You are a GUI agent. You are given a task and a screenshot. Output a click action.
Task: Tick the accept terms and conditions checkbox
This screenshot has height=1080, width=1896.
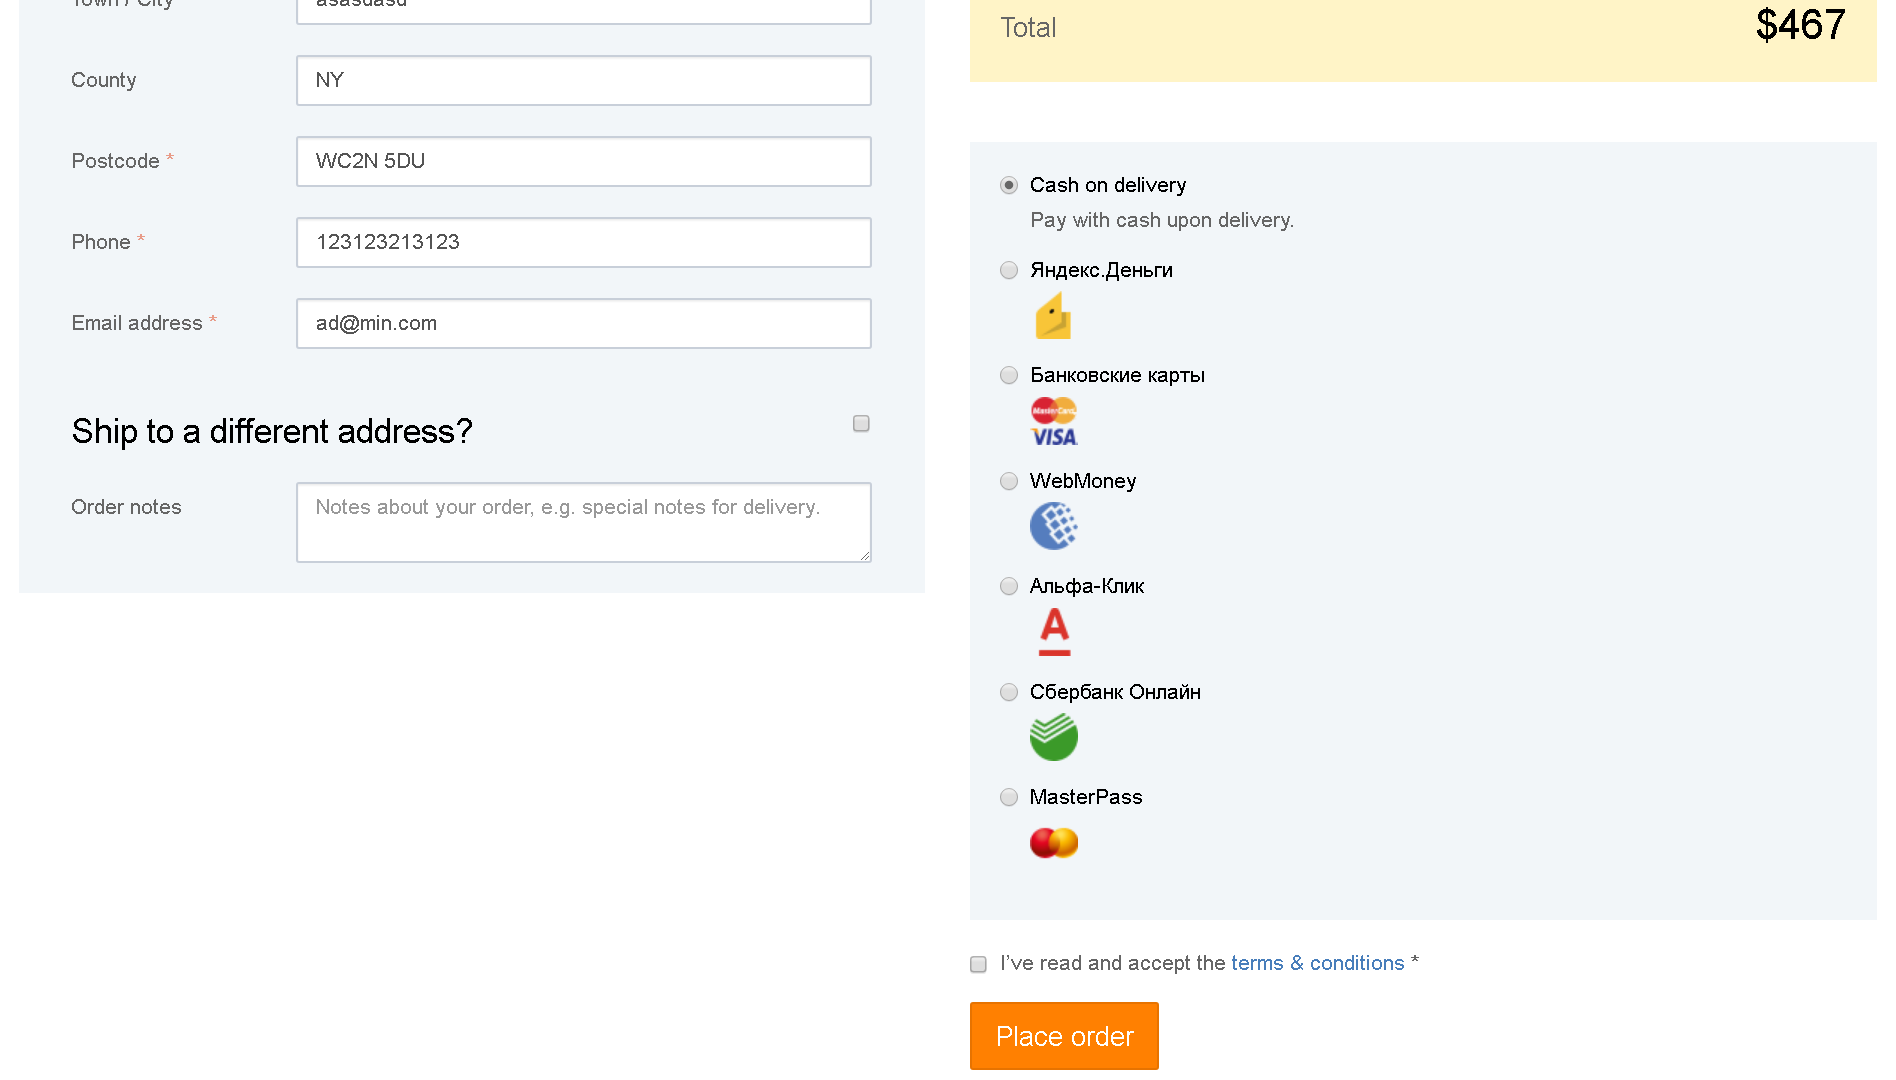point(978,964)
